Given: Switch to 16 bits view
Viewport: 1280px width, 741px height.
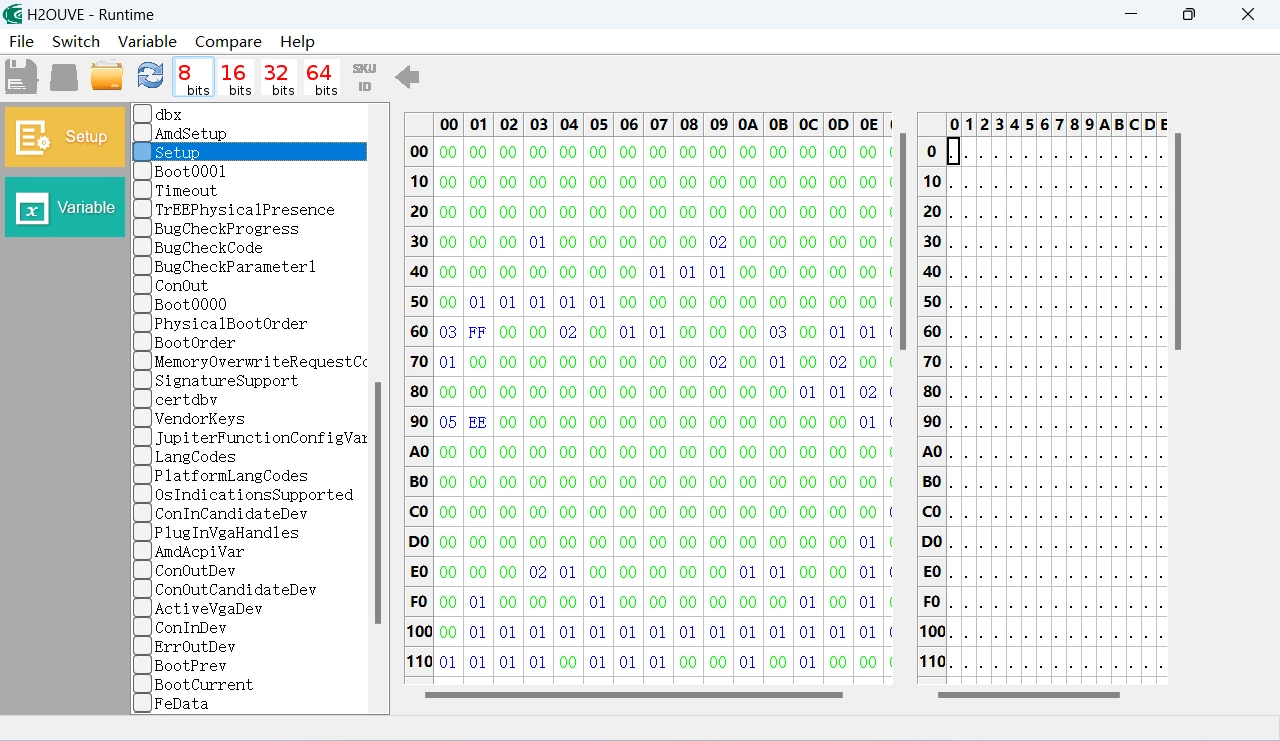Looking at the screenshot, I should (235, 78).
